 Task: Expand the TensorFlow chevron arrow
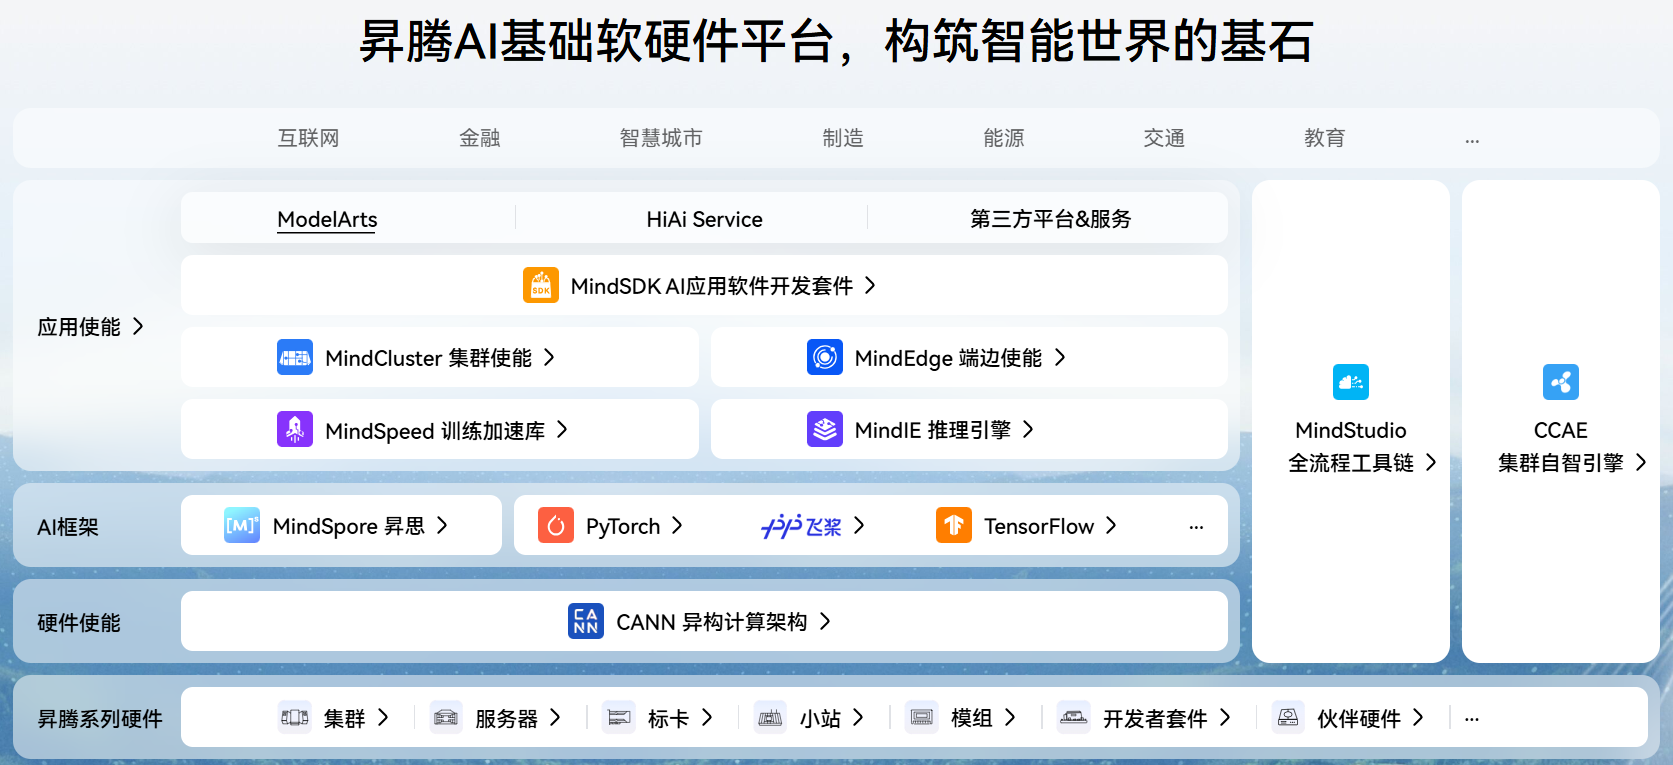click(x=1111, y=525)
